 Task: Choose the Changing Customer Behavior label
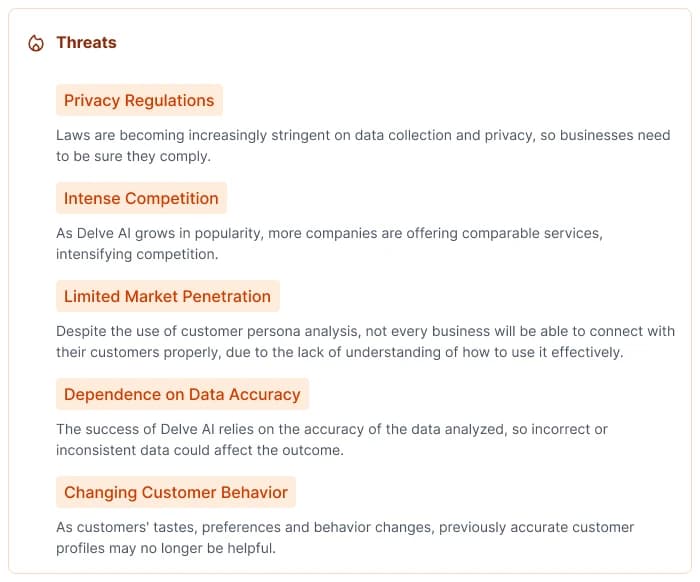tap(176, 492)
